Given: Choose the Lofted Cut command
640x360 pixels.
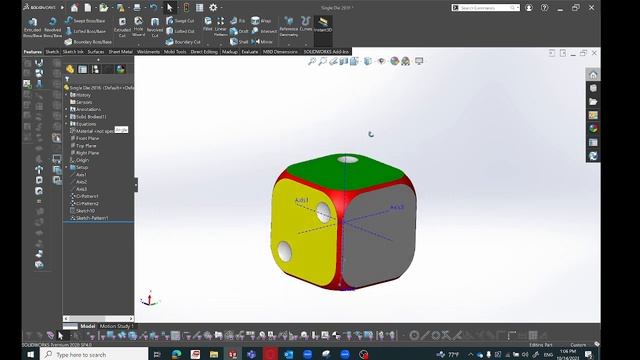Looking at the screenshot, I should click(180, 31).
